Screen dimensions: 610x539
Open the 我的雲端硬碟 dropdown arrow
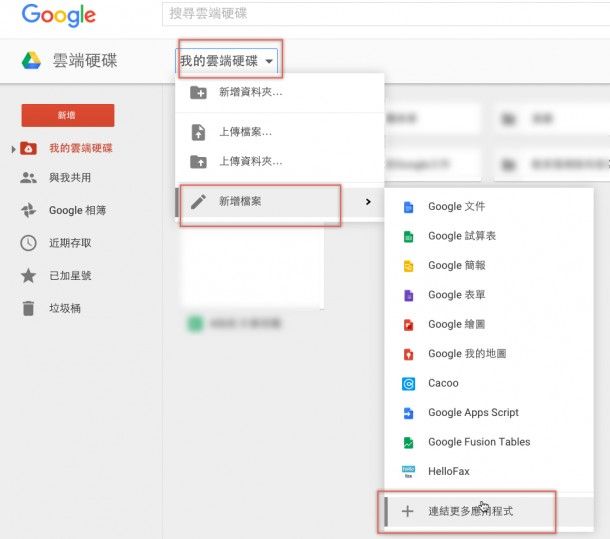coord(269,61)
